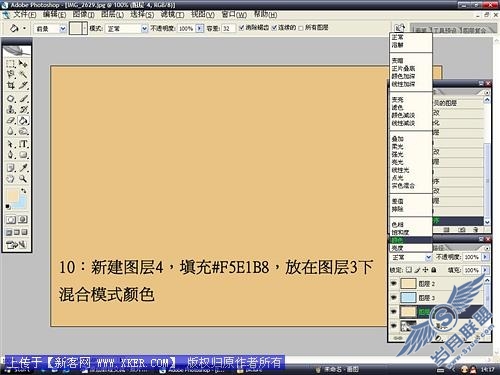Open Layers panel flyout menu arrow
Viewport: 500px width, 375px height.
(487, 248)
